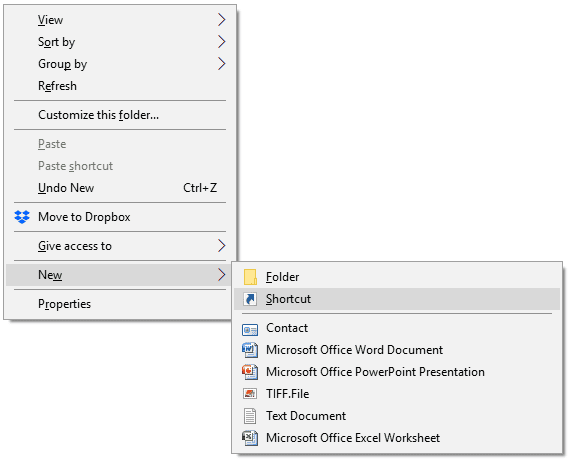Expand the View submenu arrow
This screenshot has width=570, height=463.
pos(221,20)
